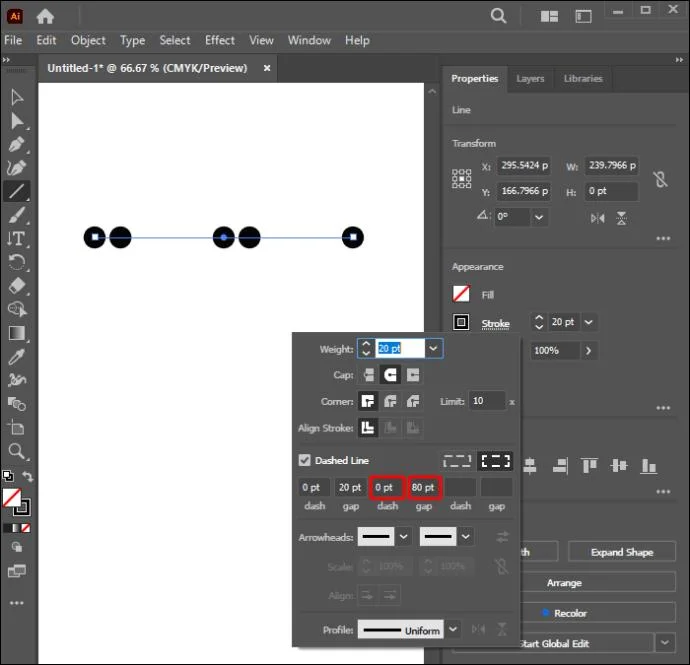
Task: Click the Fill color swatch in Appearance
Action: coord(461,294)
